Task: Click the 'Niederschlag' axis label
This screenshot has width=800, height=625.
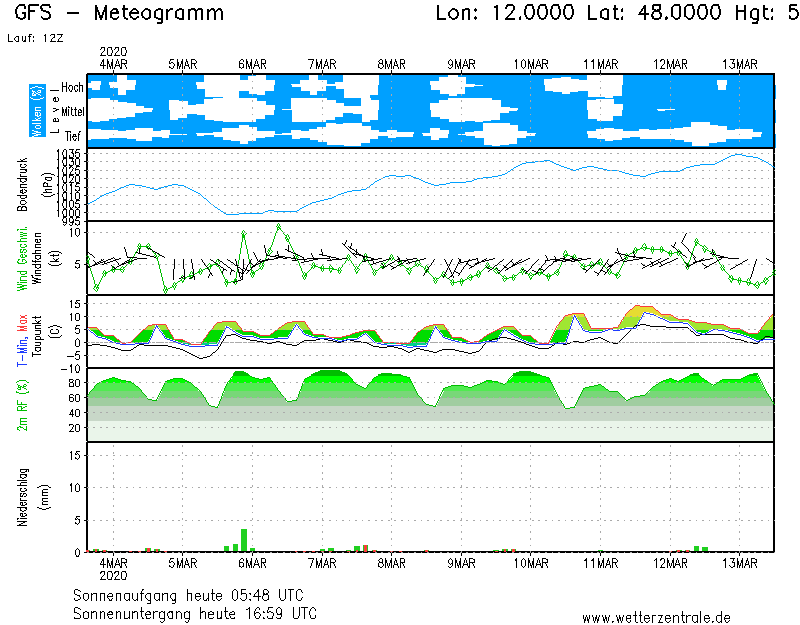Action: (x=22, y=497)
